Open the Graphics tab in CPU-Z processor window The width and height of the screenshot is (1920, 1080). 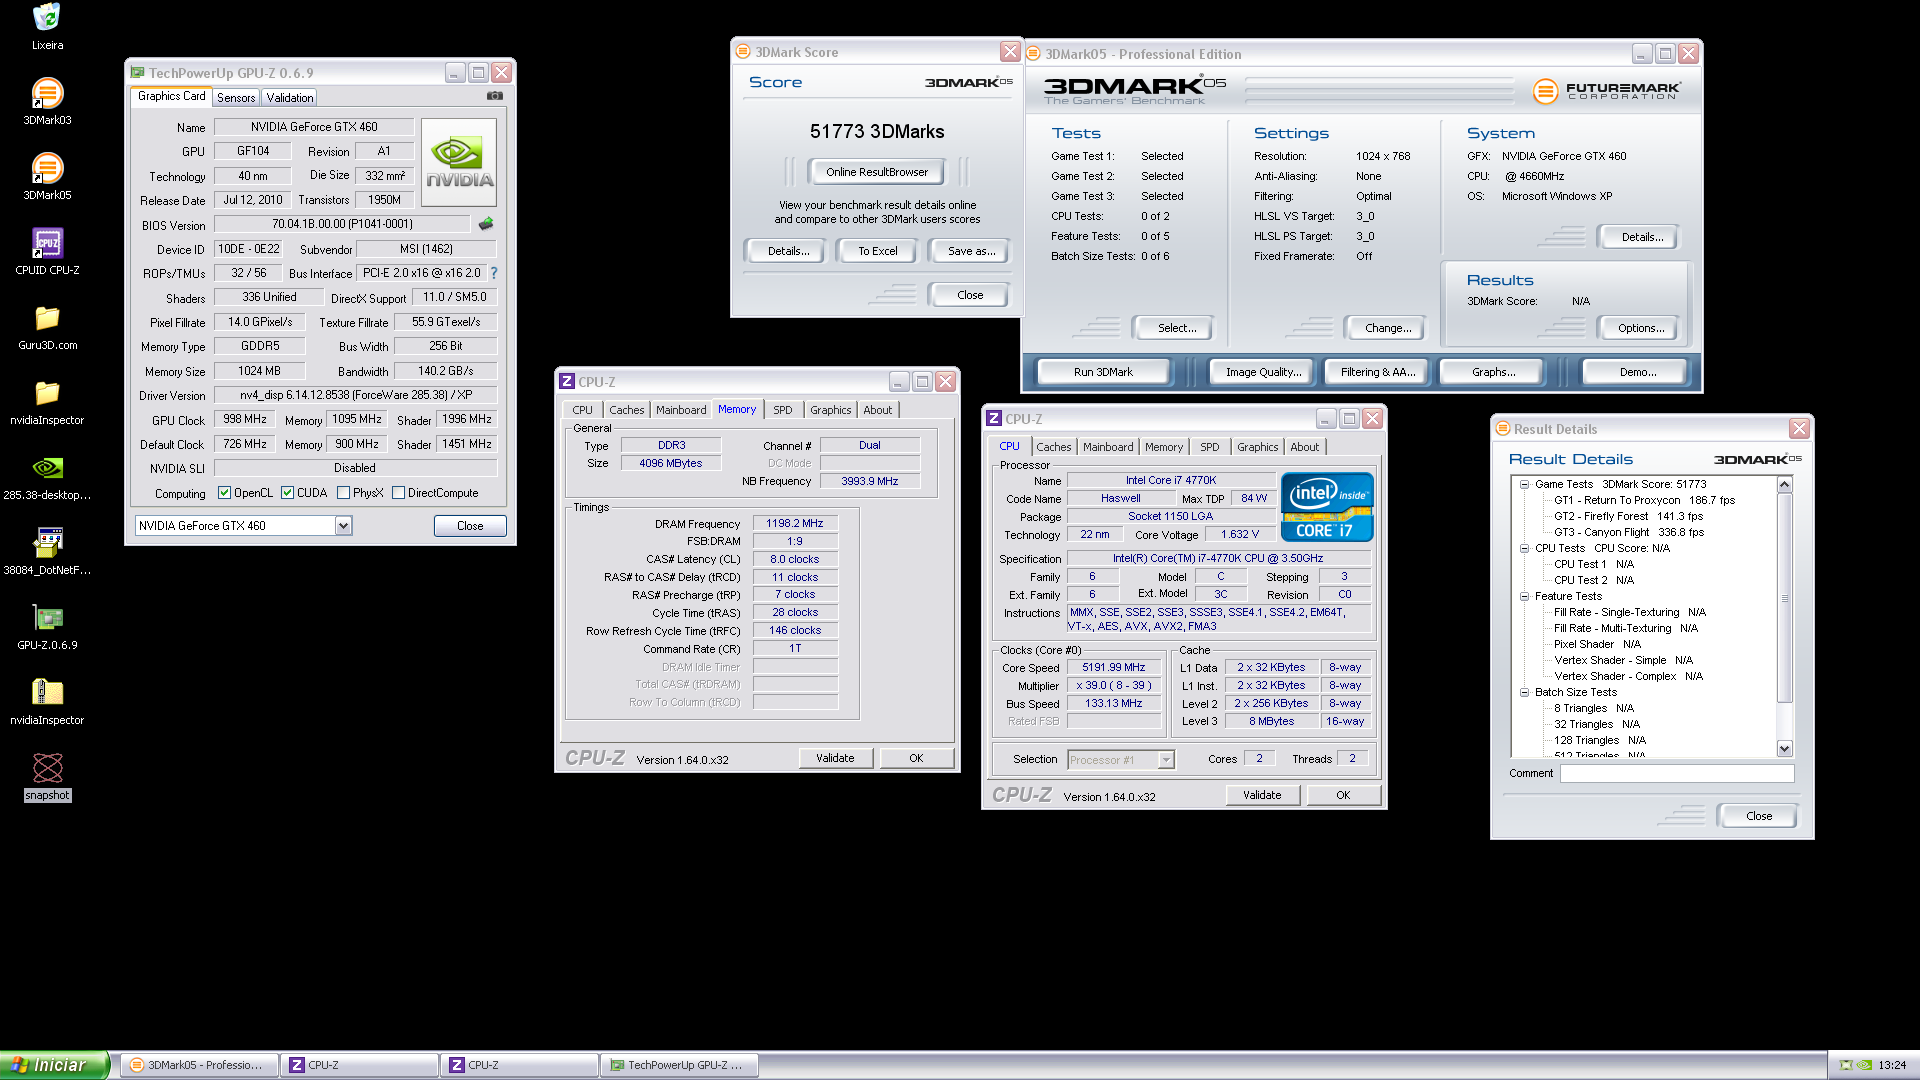(x=1258, y=447)
